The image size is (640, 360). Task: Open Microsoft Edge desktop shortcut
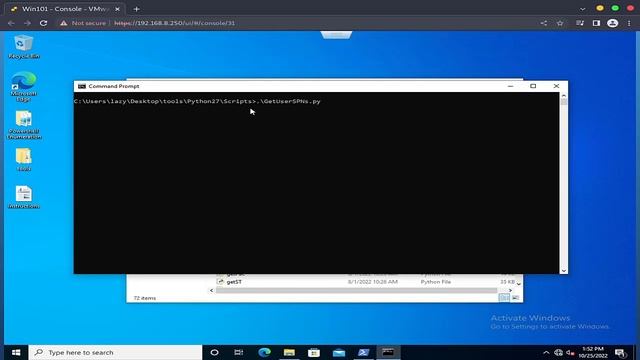(24, 86)
